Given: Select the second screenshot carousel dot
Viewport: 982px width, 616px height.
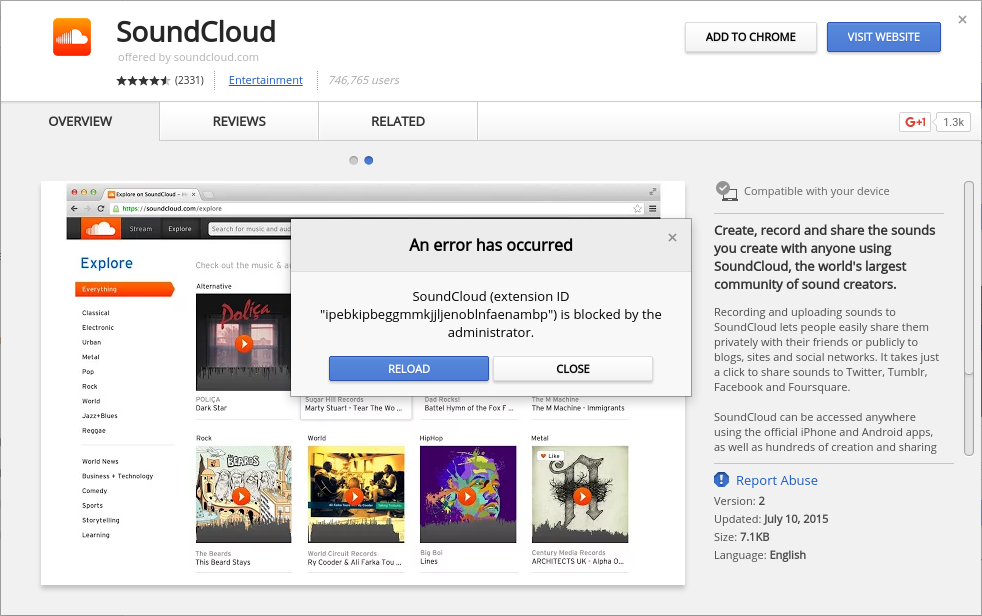Looking at the screenshot, I should pos(369,160).
